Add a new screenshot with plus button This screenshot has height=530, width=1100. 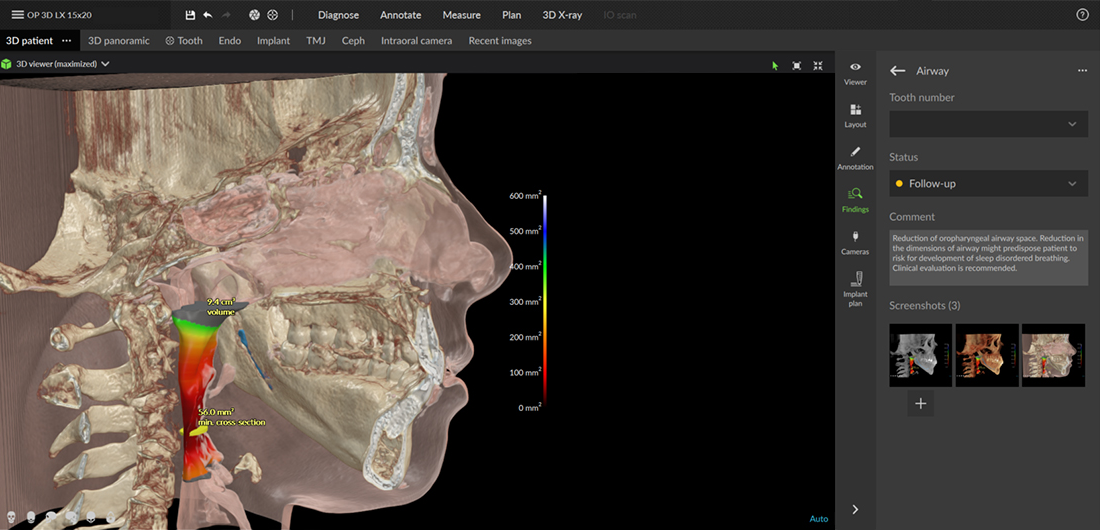pos(921,404)
